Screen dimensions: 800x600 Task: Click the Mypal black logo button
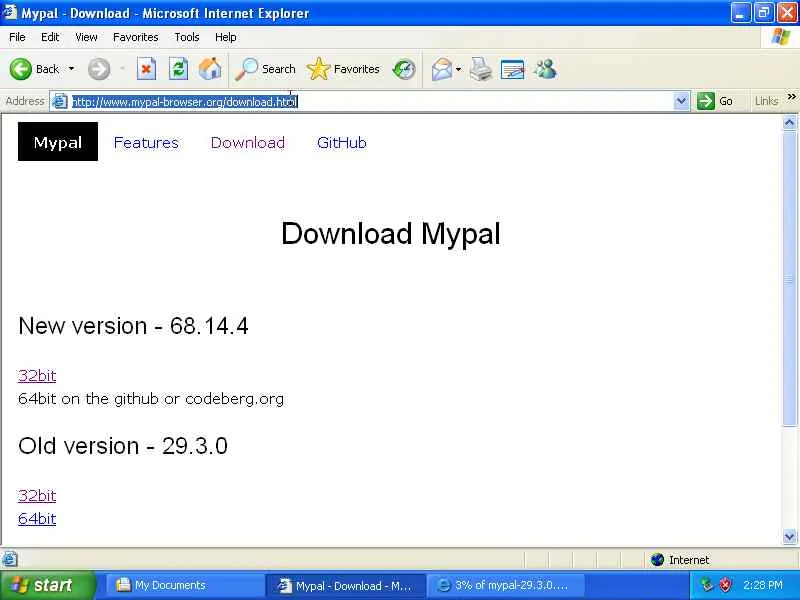pos(58,141)
